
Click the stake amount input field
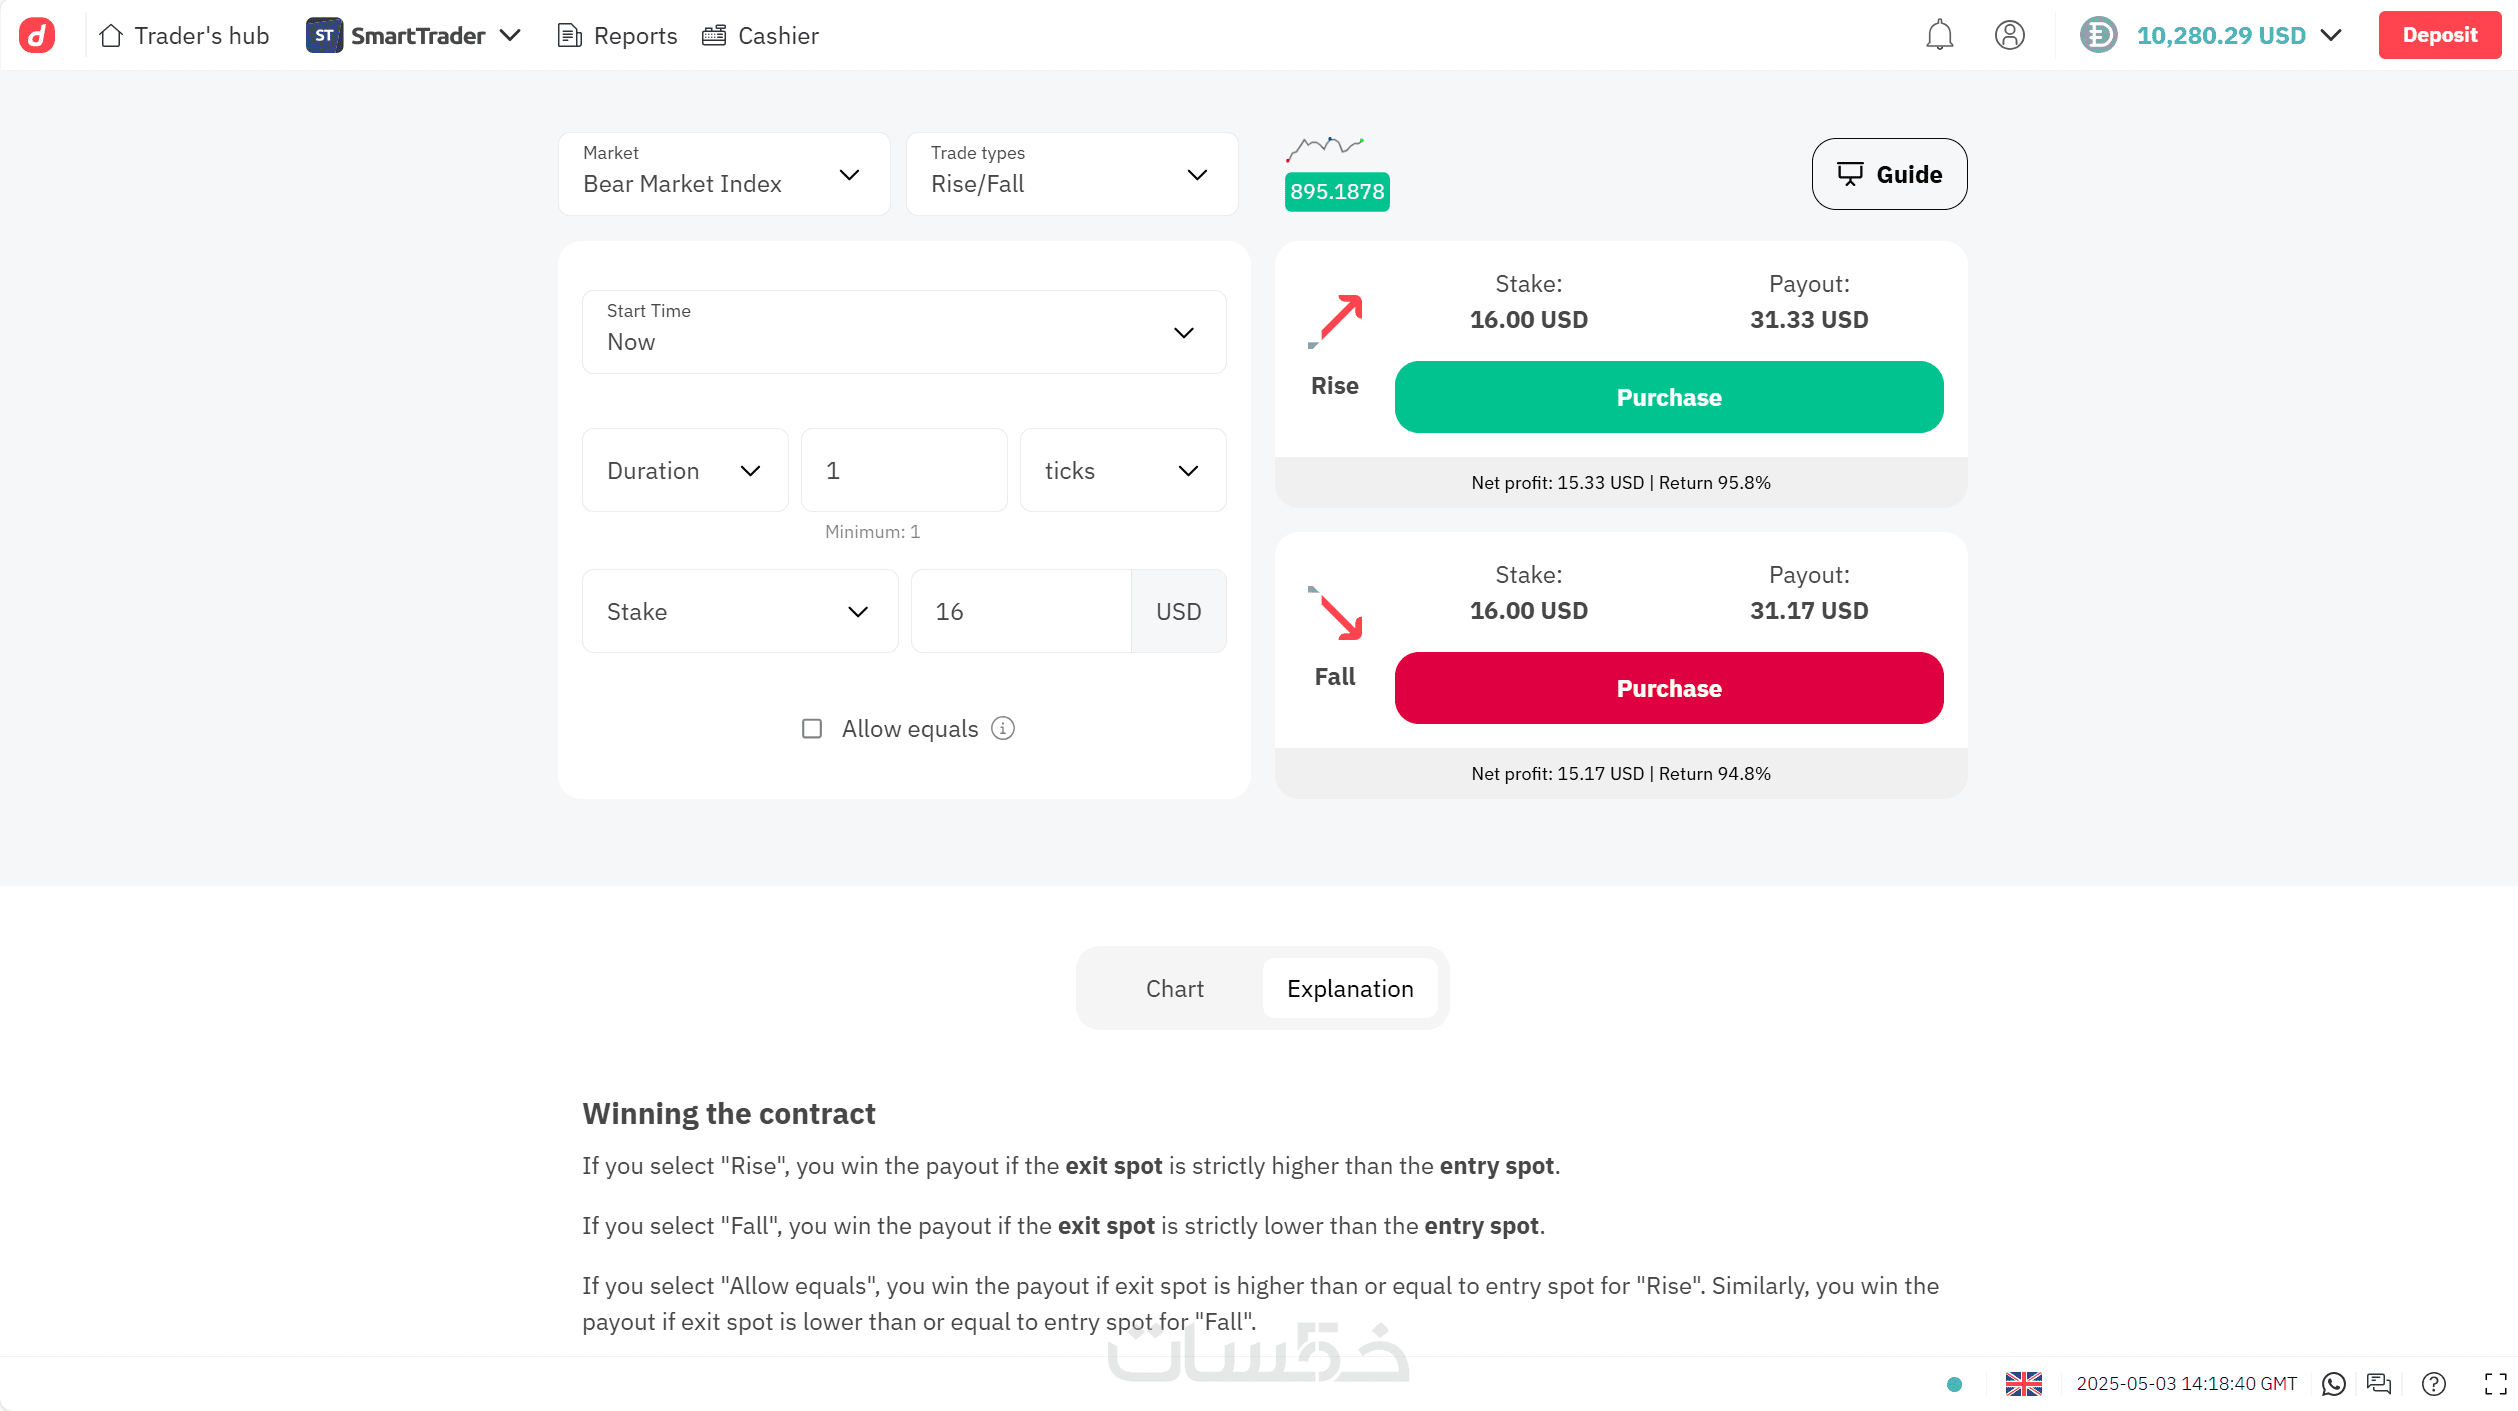point(1020,611)
